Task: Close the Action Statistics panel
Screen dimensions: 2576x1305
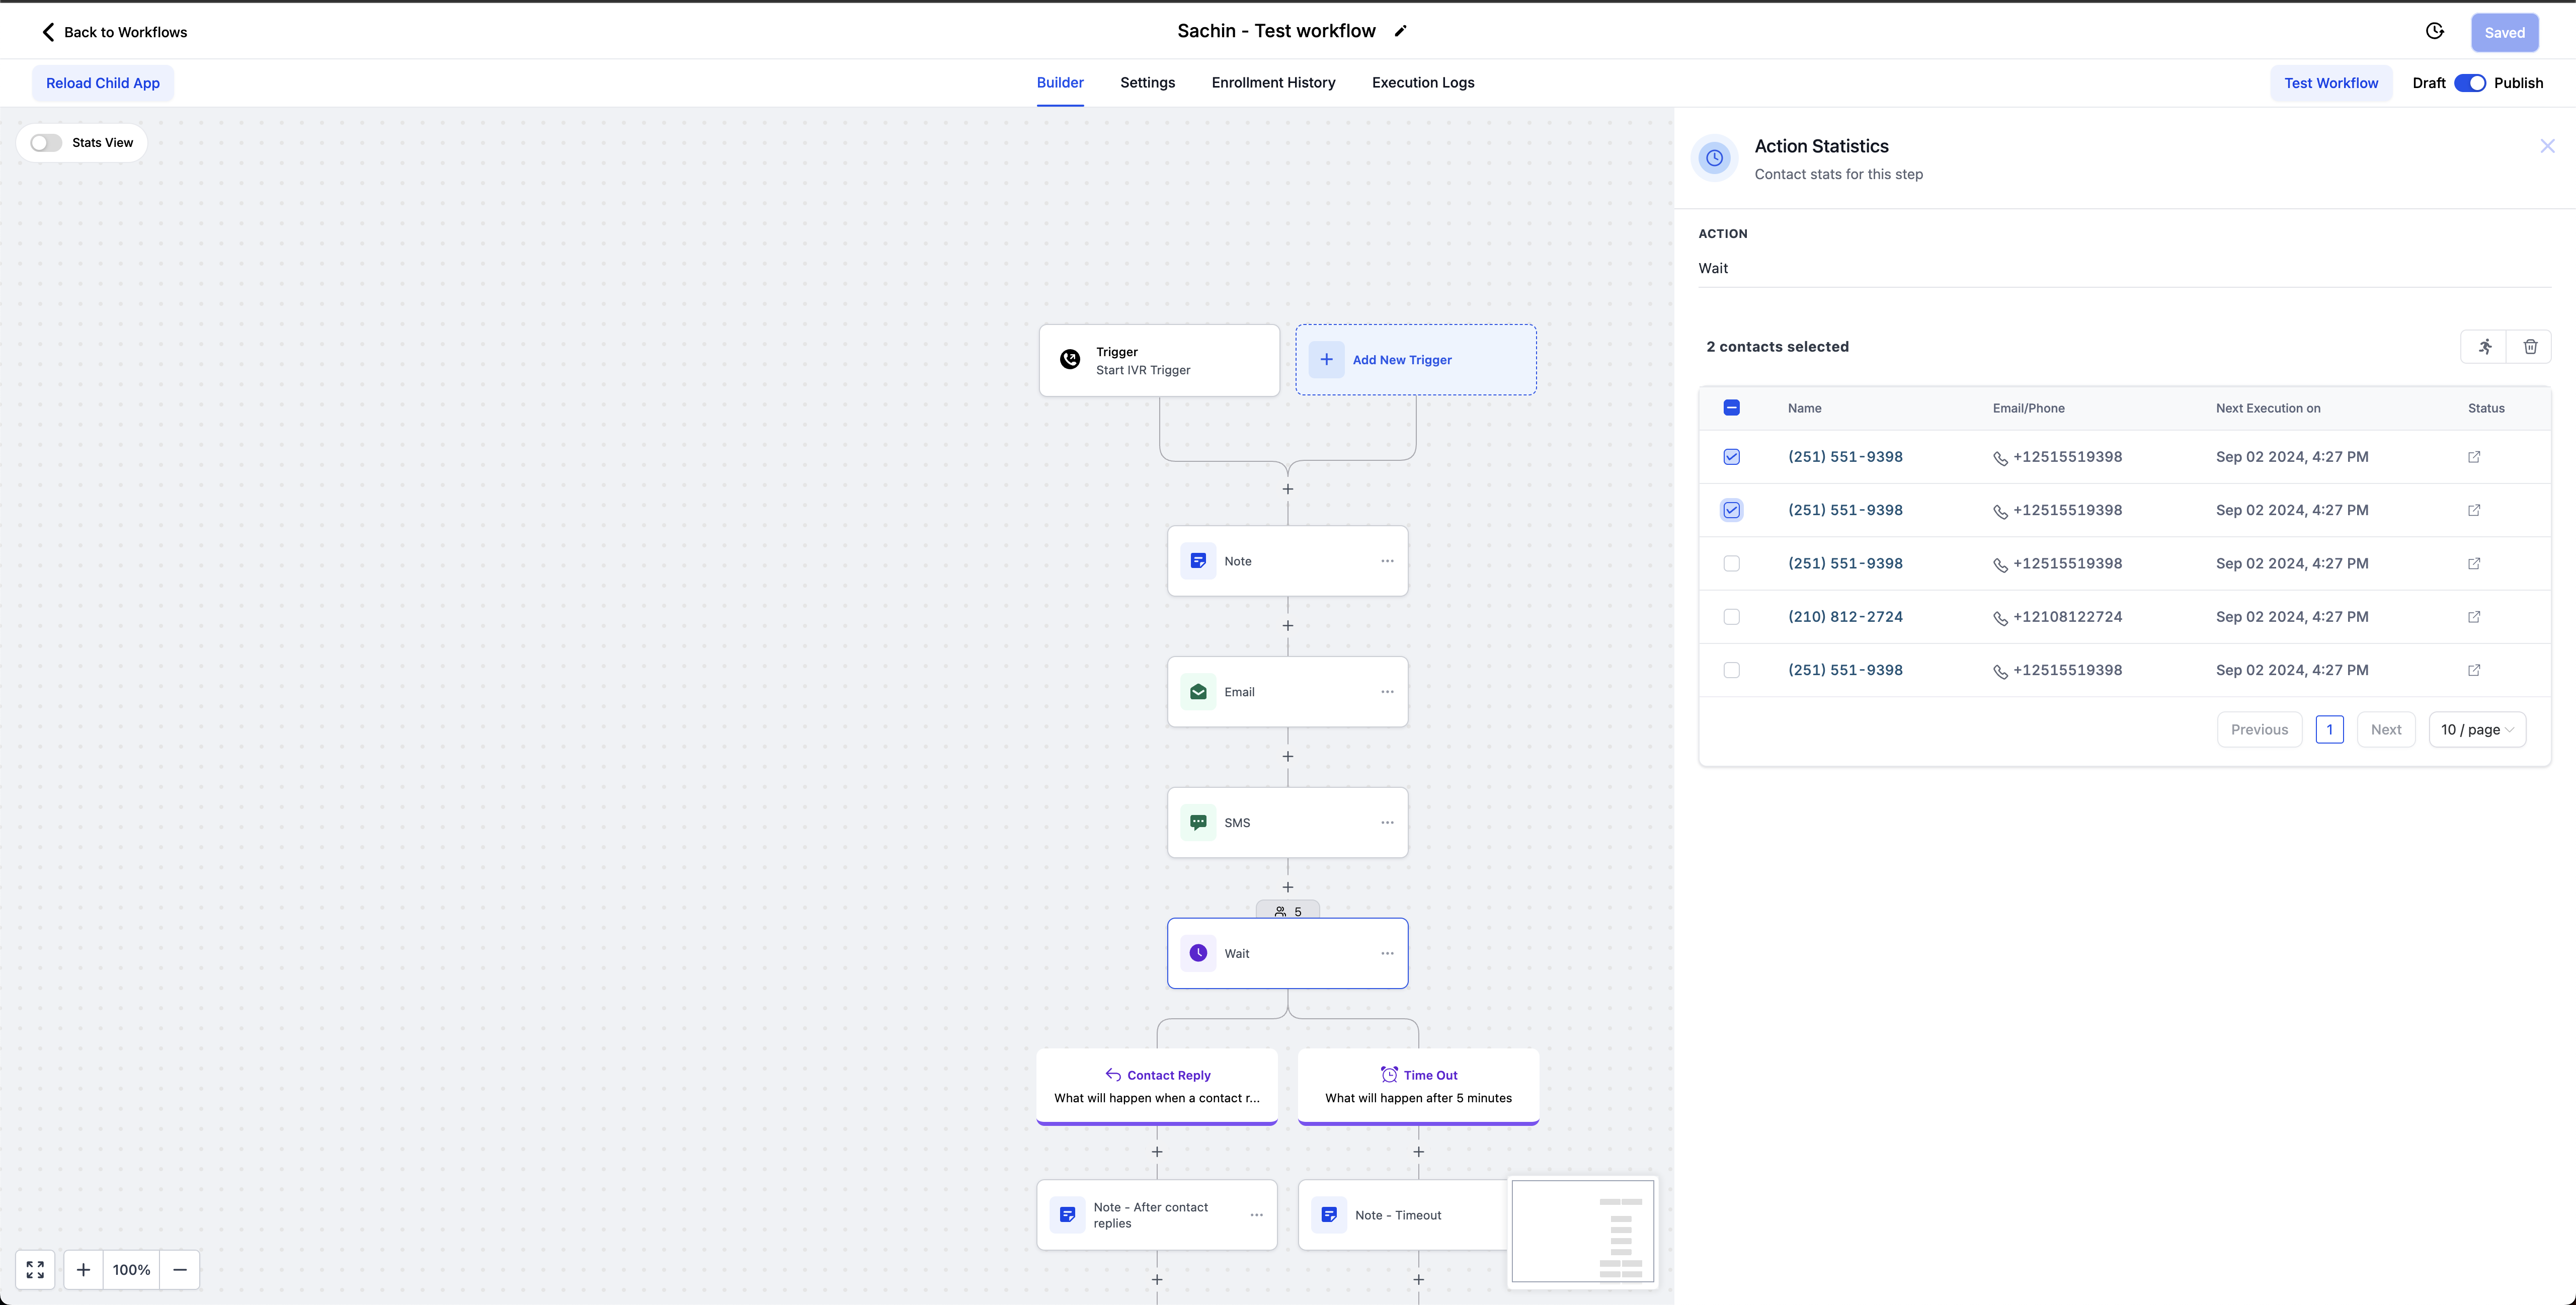Action: pos(2547,146)
